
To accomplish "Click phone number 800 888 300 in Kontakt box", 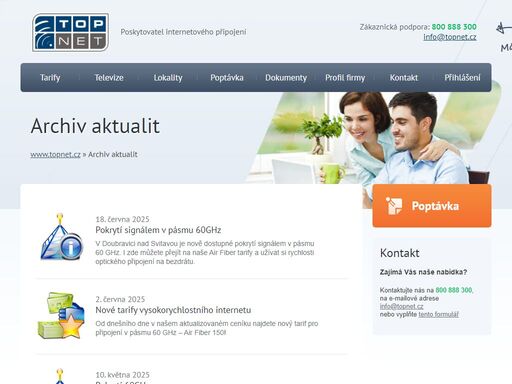I will pyautogui.click(x=454, y=290).
